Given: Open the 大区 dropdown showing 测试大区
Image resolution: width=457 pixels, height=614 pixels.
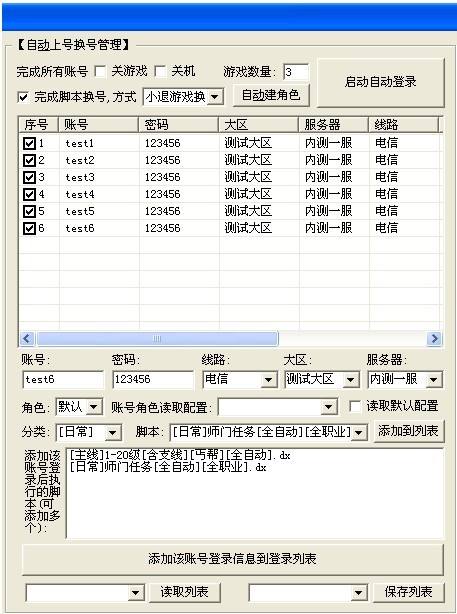Looking at the screenshot, I should (x=351, y=379).
